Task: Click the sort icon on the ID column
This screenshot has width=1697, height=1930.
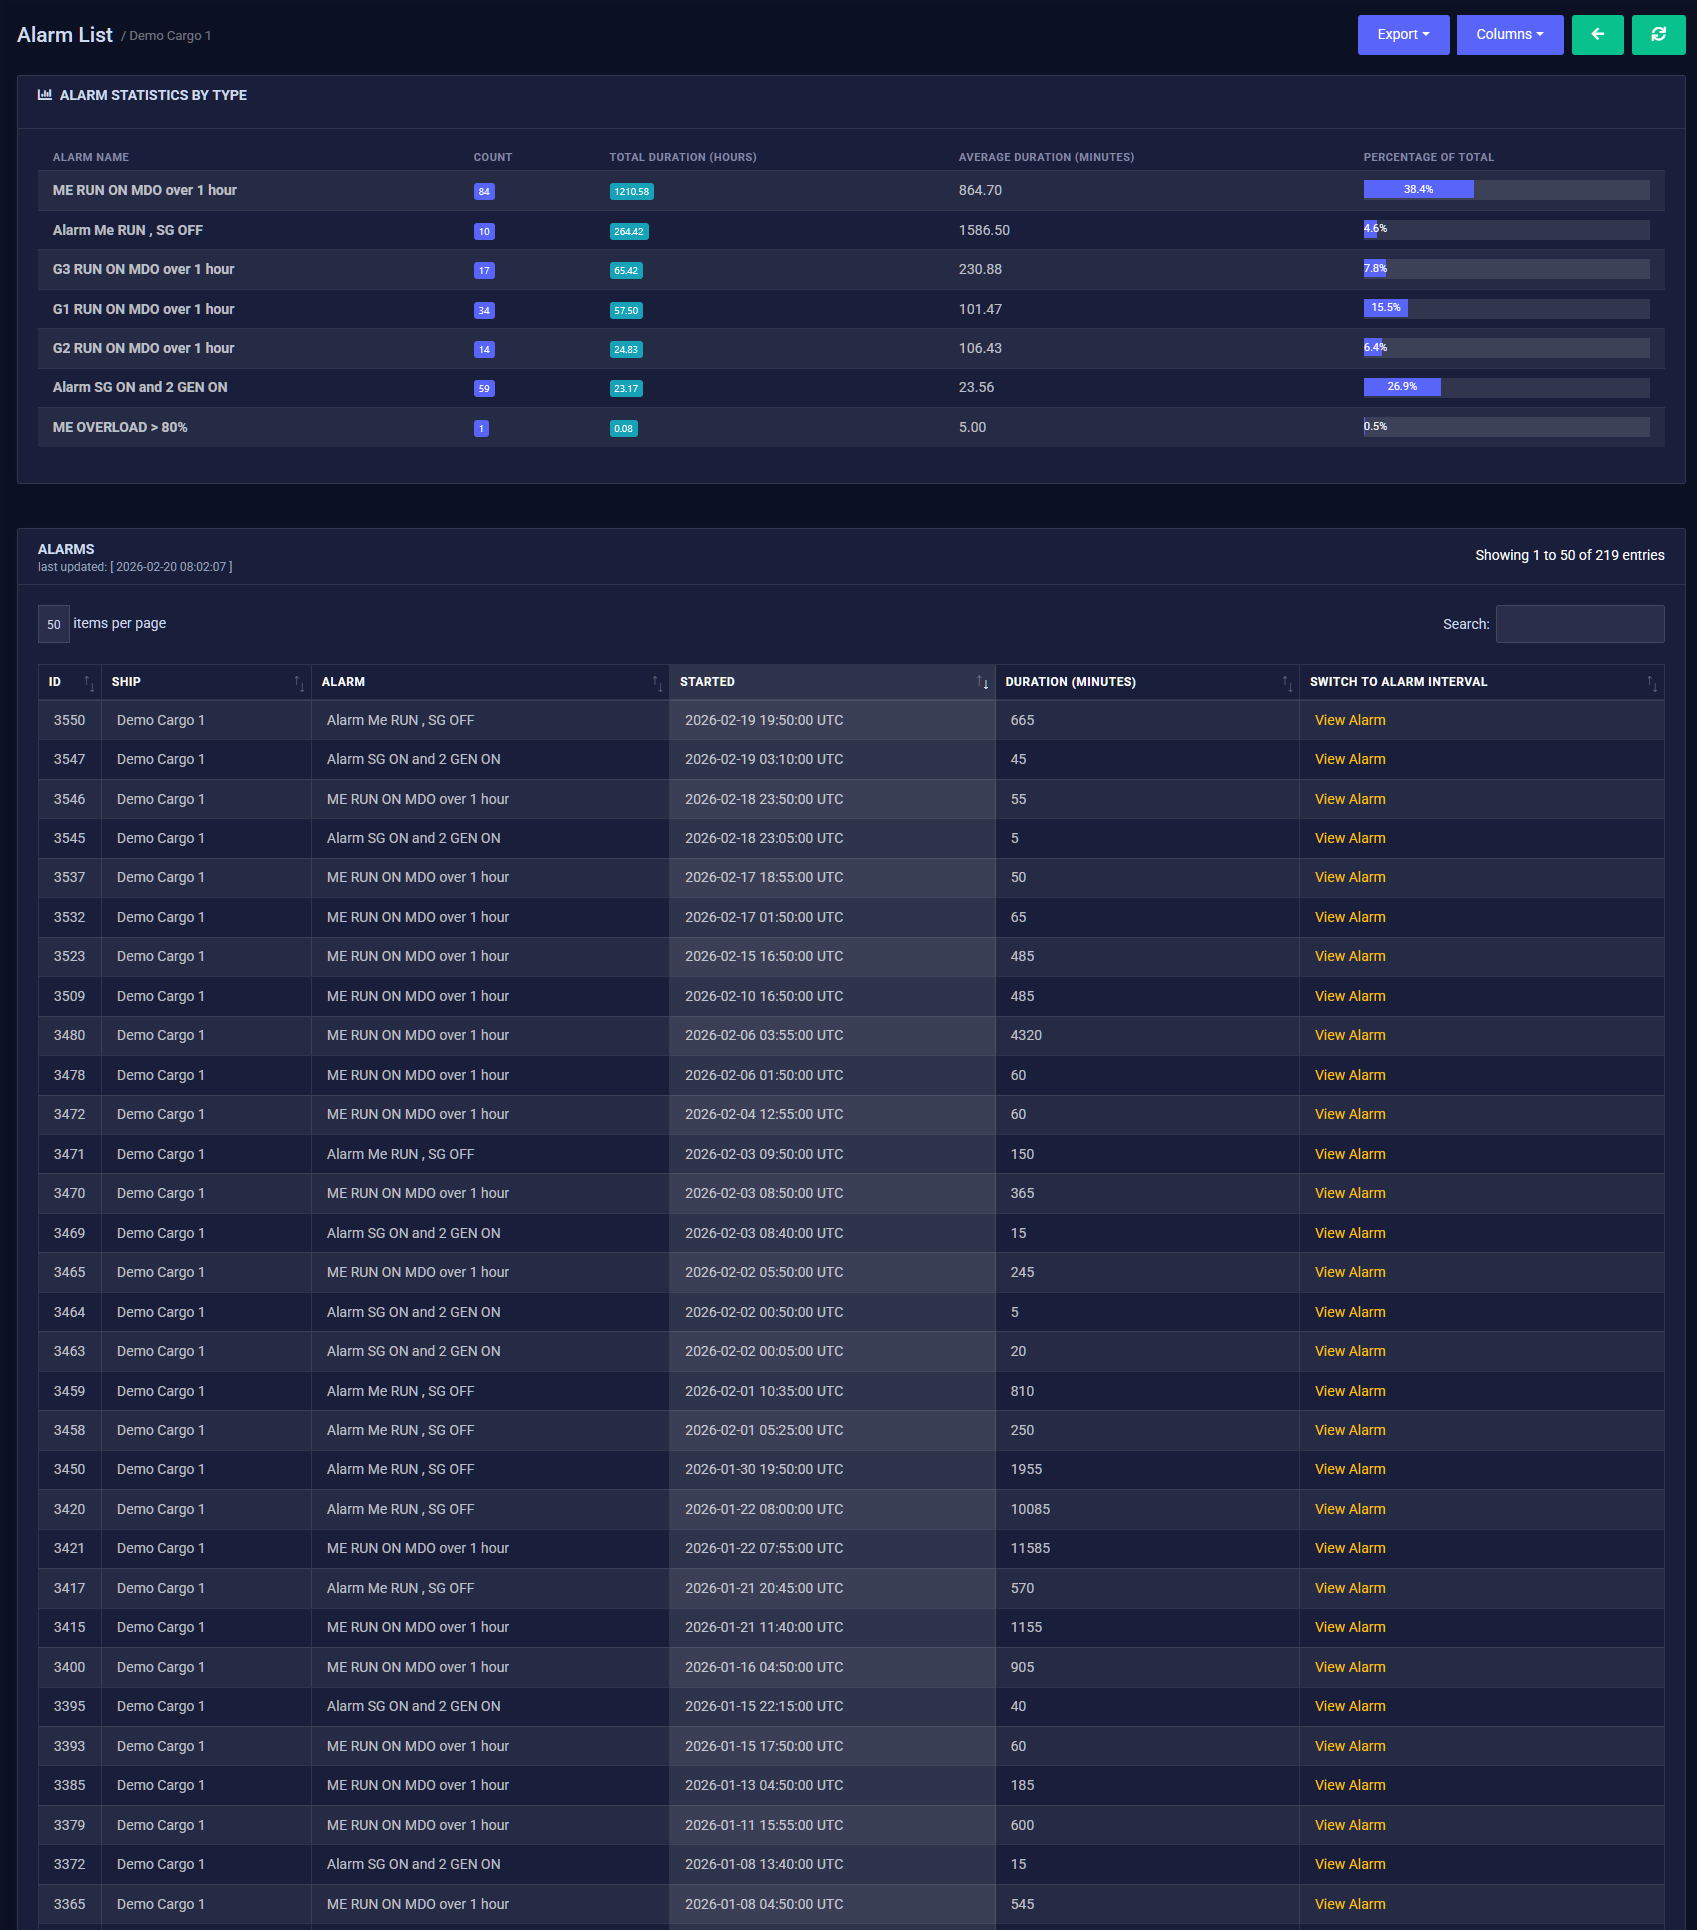Action: [x=88, y=685]
